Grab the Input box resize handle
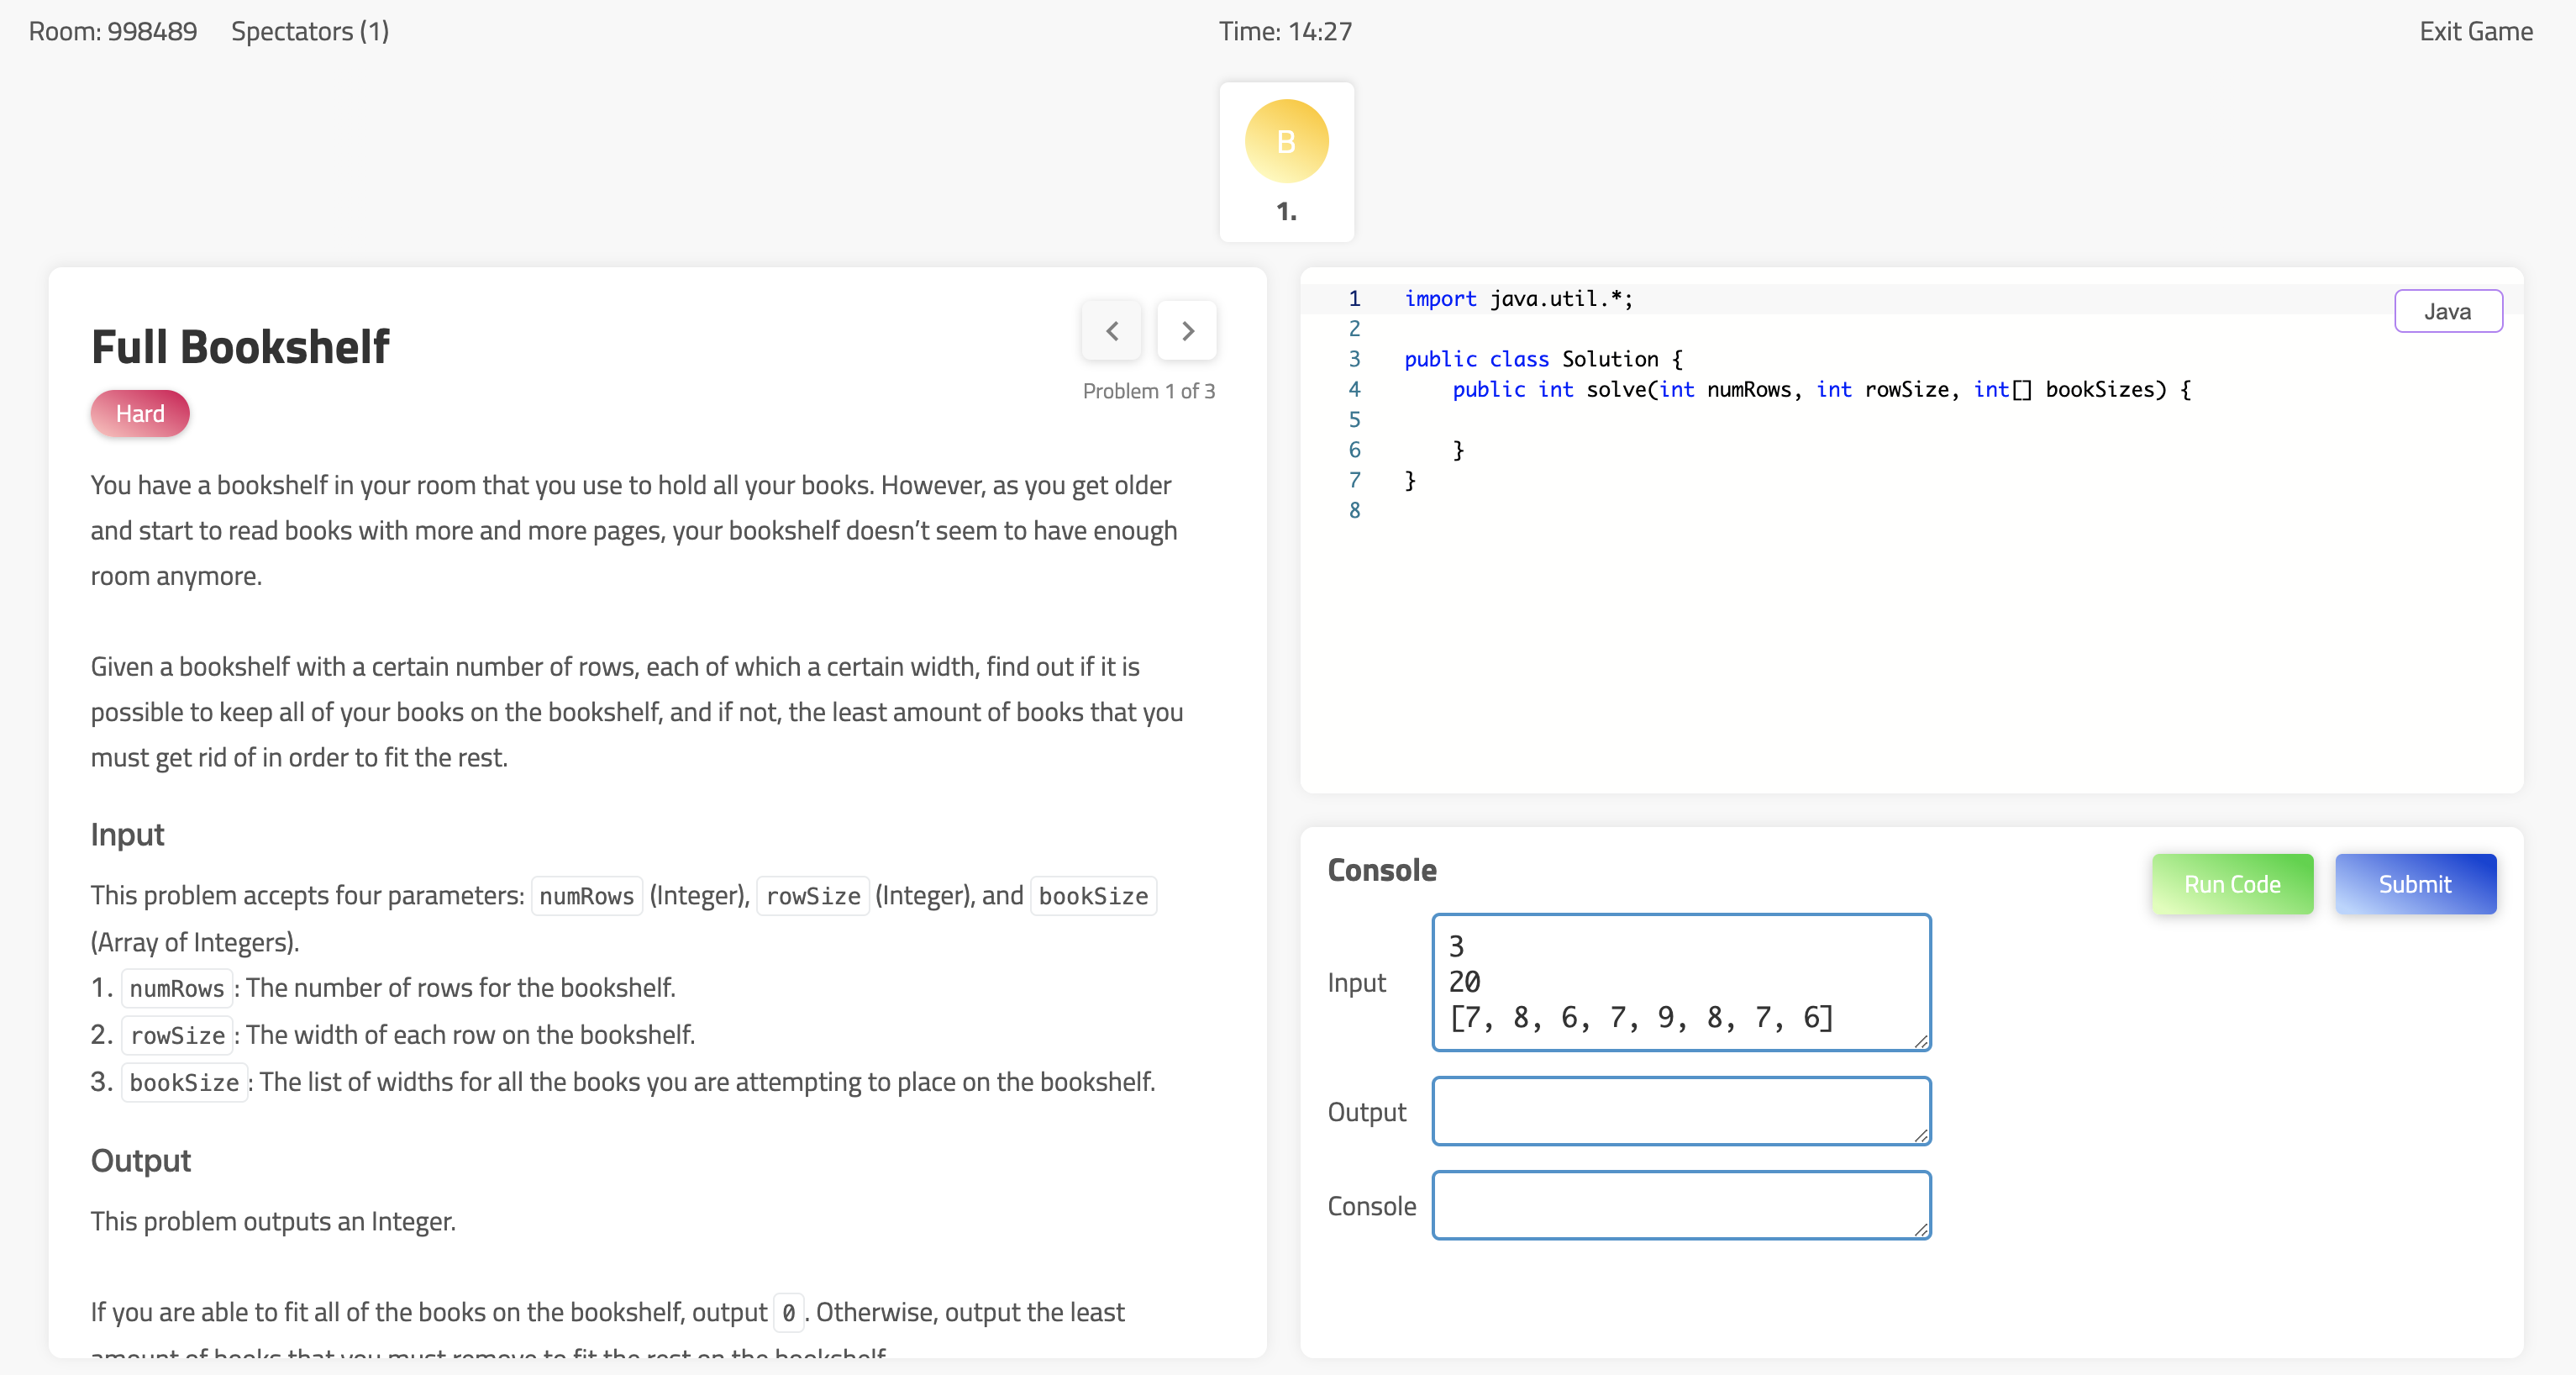Image resolution: width=2576 pixels, height=1375 pixels. (1921, 1041)
